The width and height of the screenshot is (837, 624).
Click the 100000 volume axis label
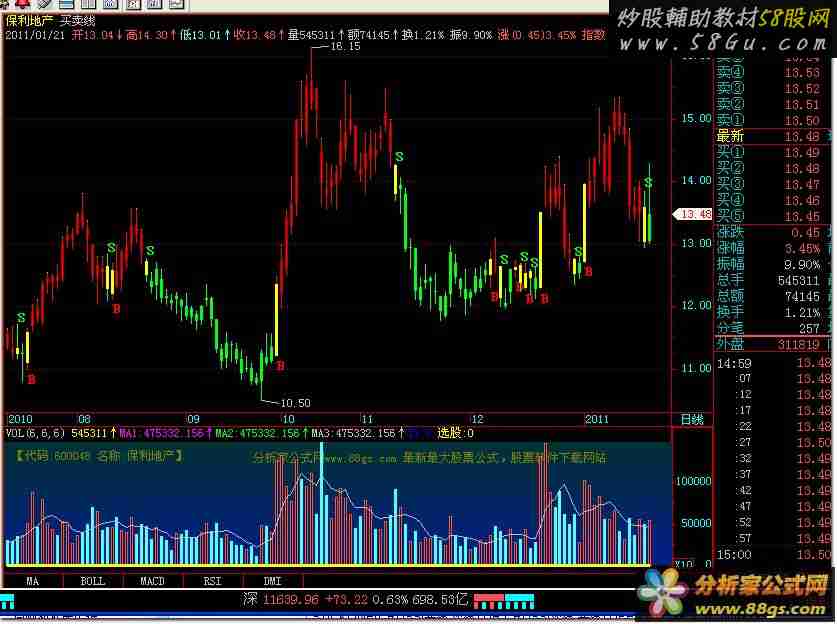[694, 481]
